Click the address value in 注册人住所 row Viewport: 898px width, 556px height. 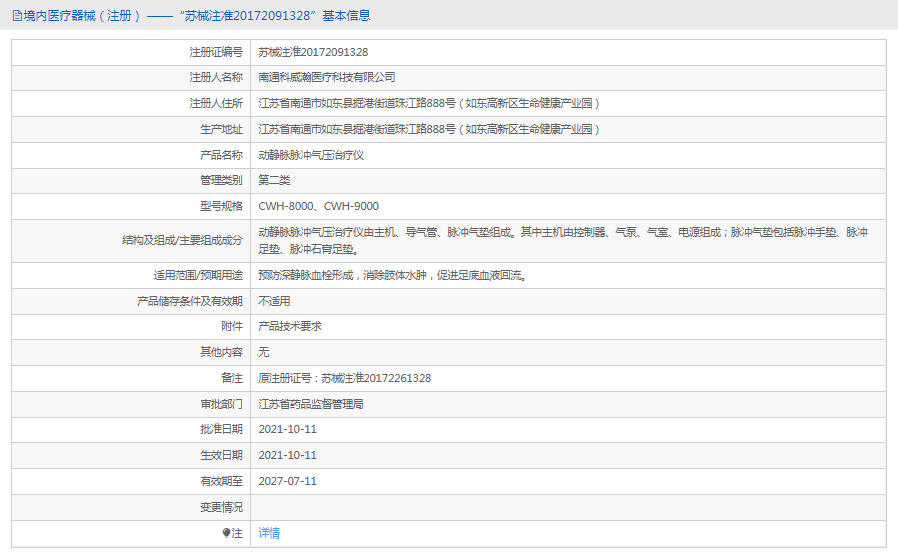tap(429, 103)
